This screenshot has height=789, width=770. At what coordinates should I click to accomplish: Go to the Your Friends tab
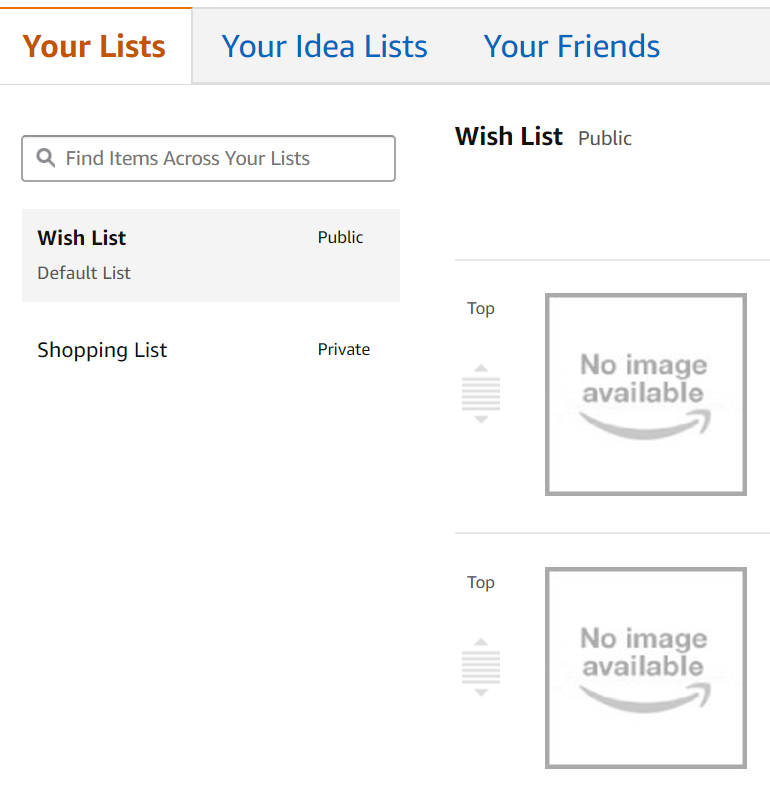pyautogui.click(x=572, y=46)
